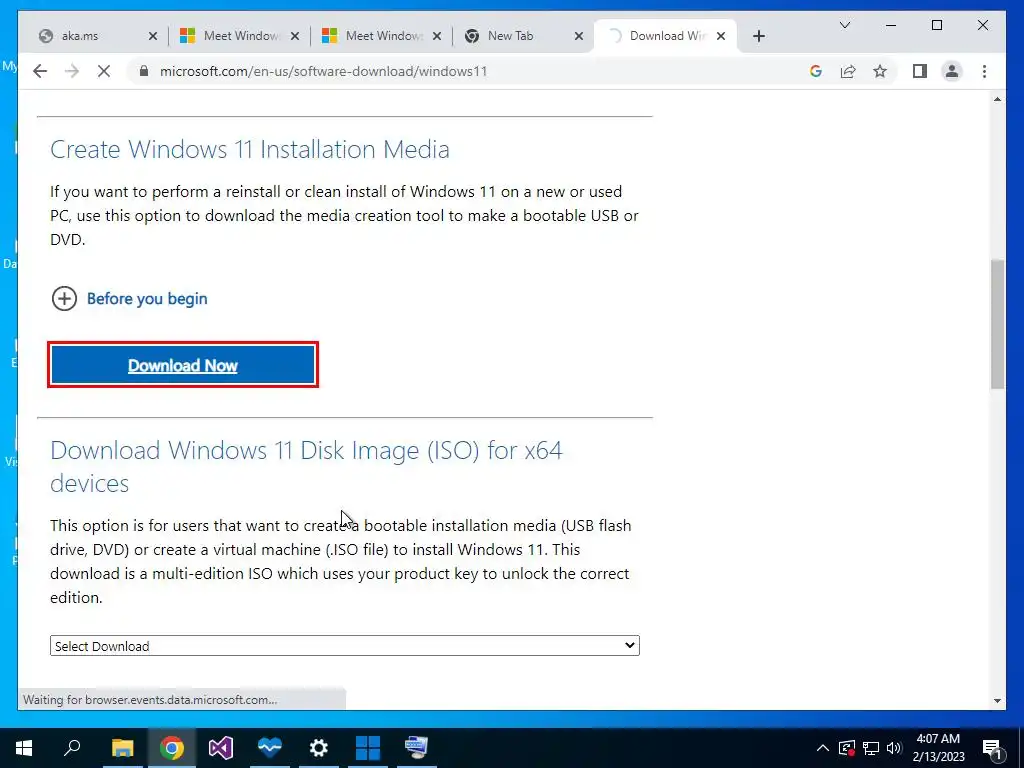Open the volume speaker tray icon
1024x768 pixels.
coord(894,748)
